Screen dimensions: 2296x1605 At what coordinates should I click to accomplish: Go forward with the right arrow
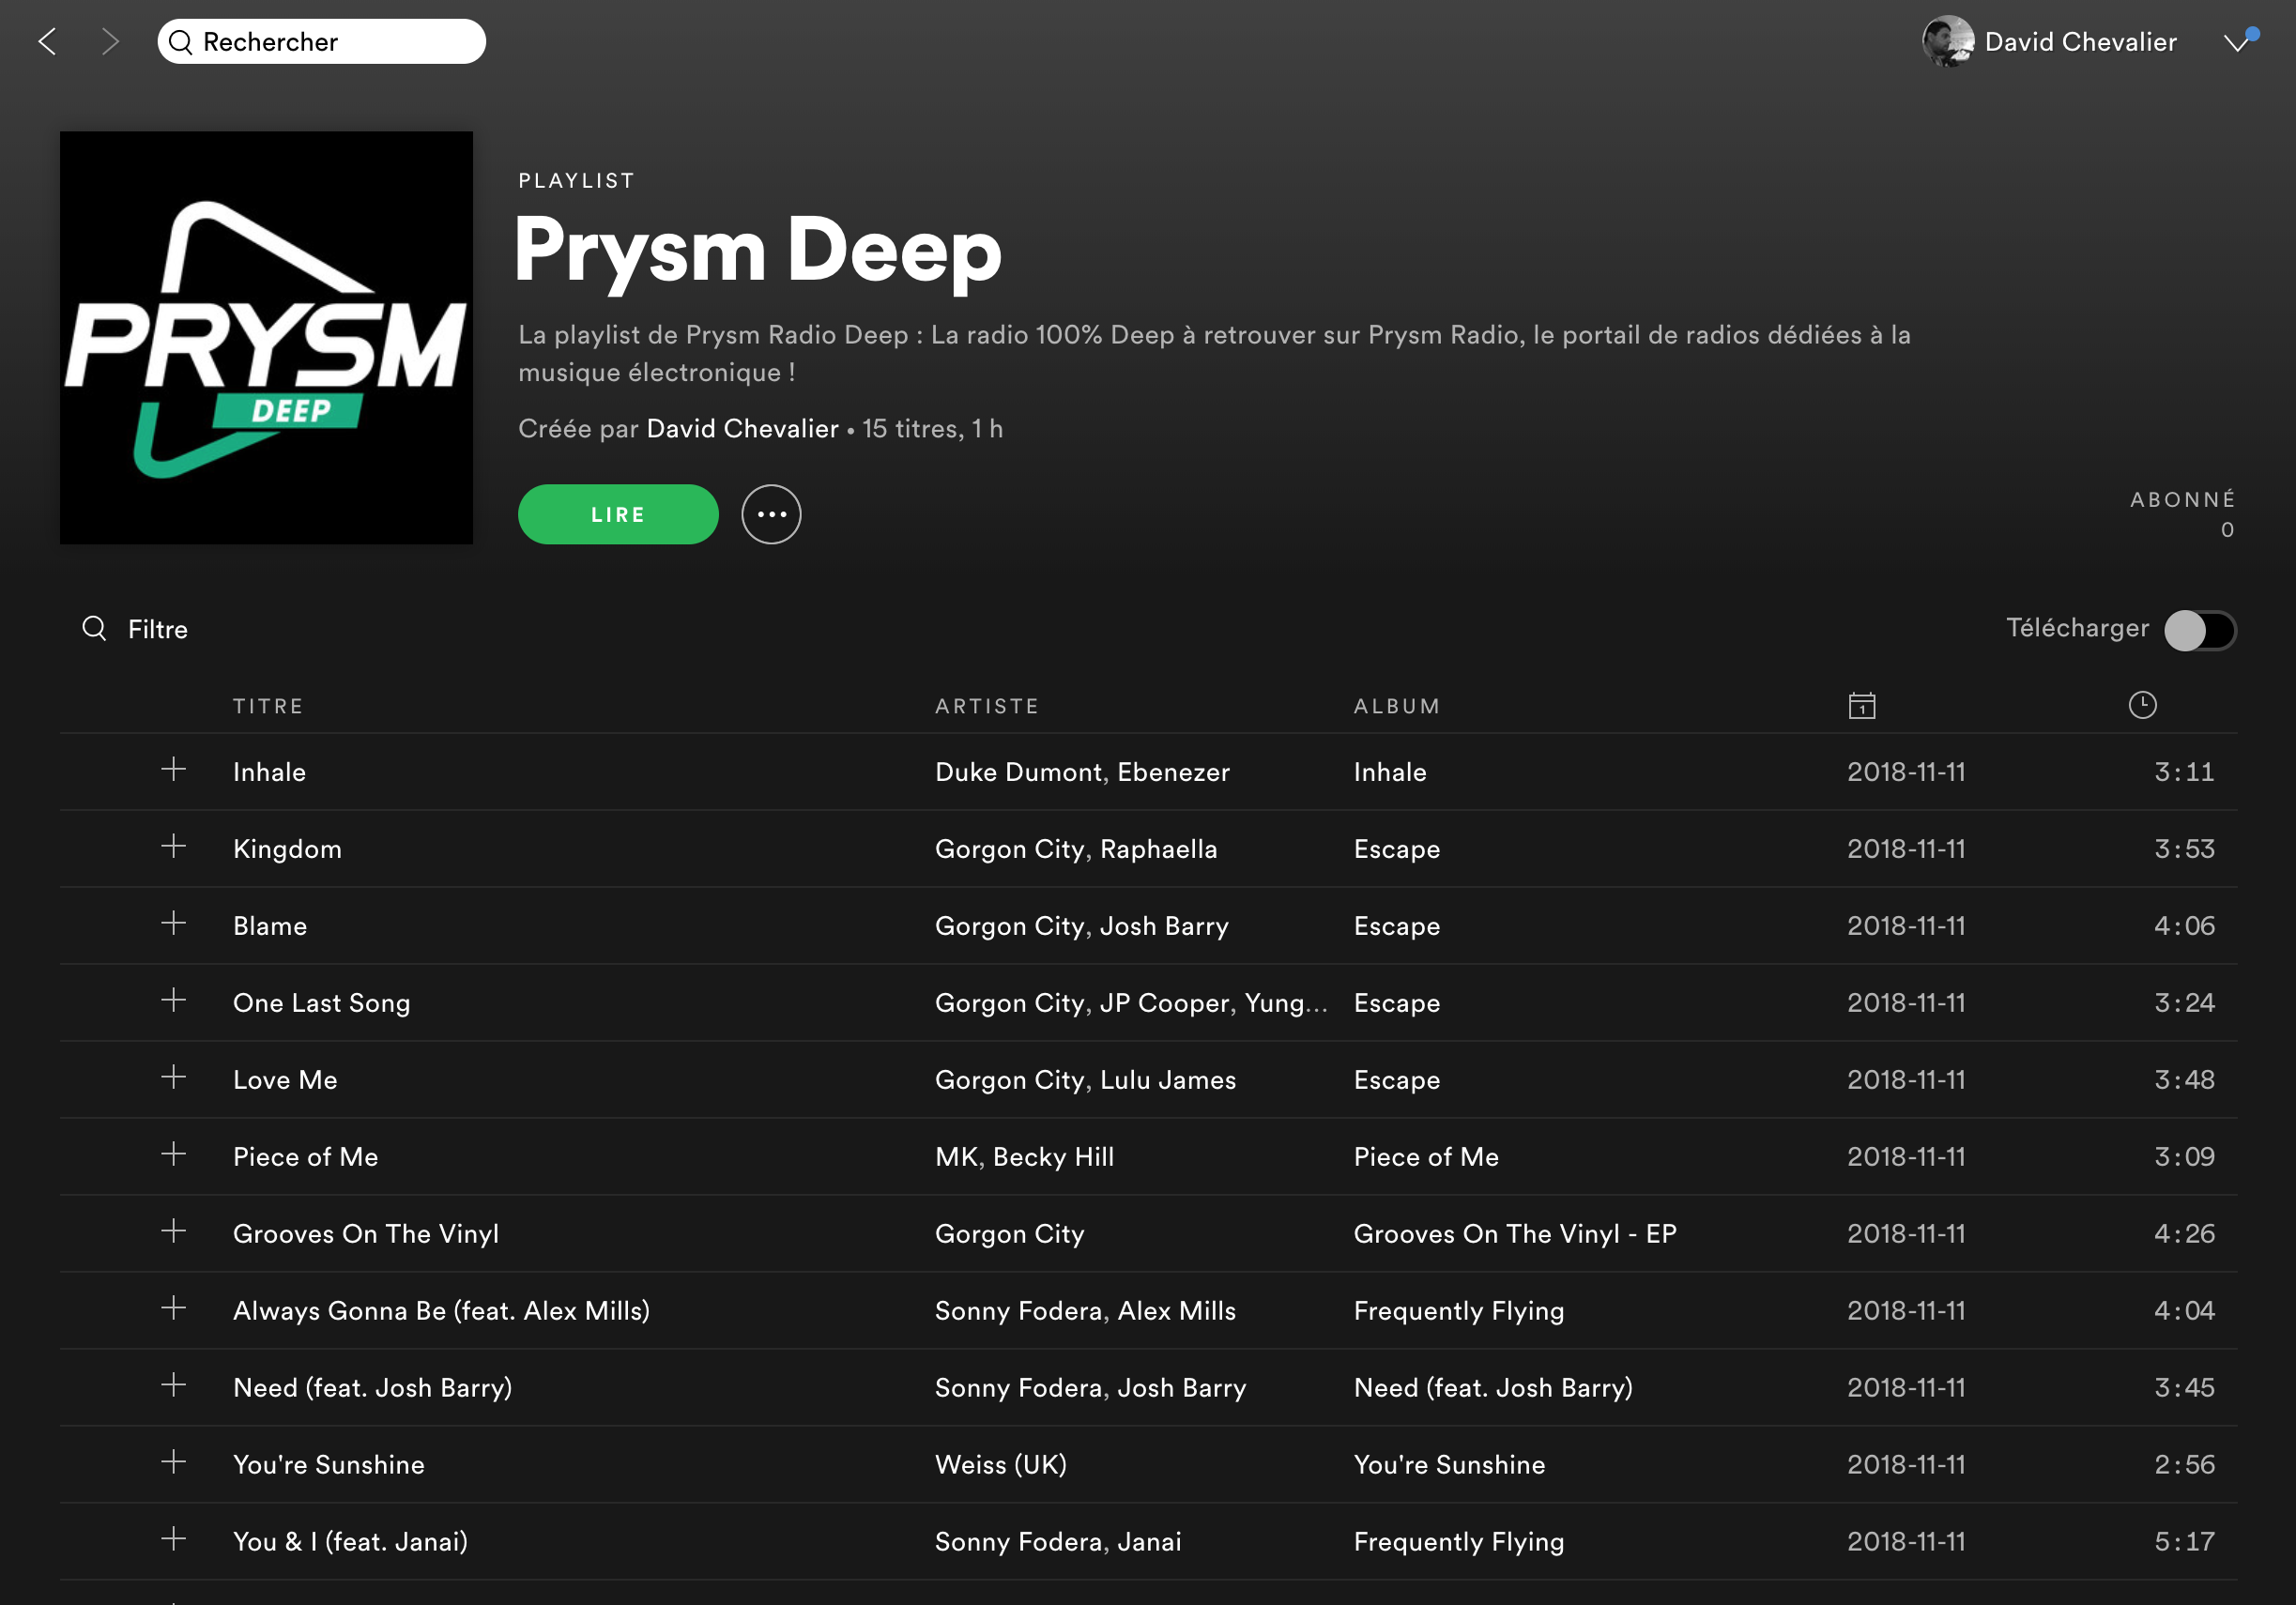pyautogui.click(x=110, y=41)
